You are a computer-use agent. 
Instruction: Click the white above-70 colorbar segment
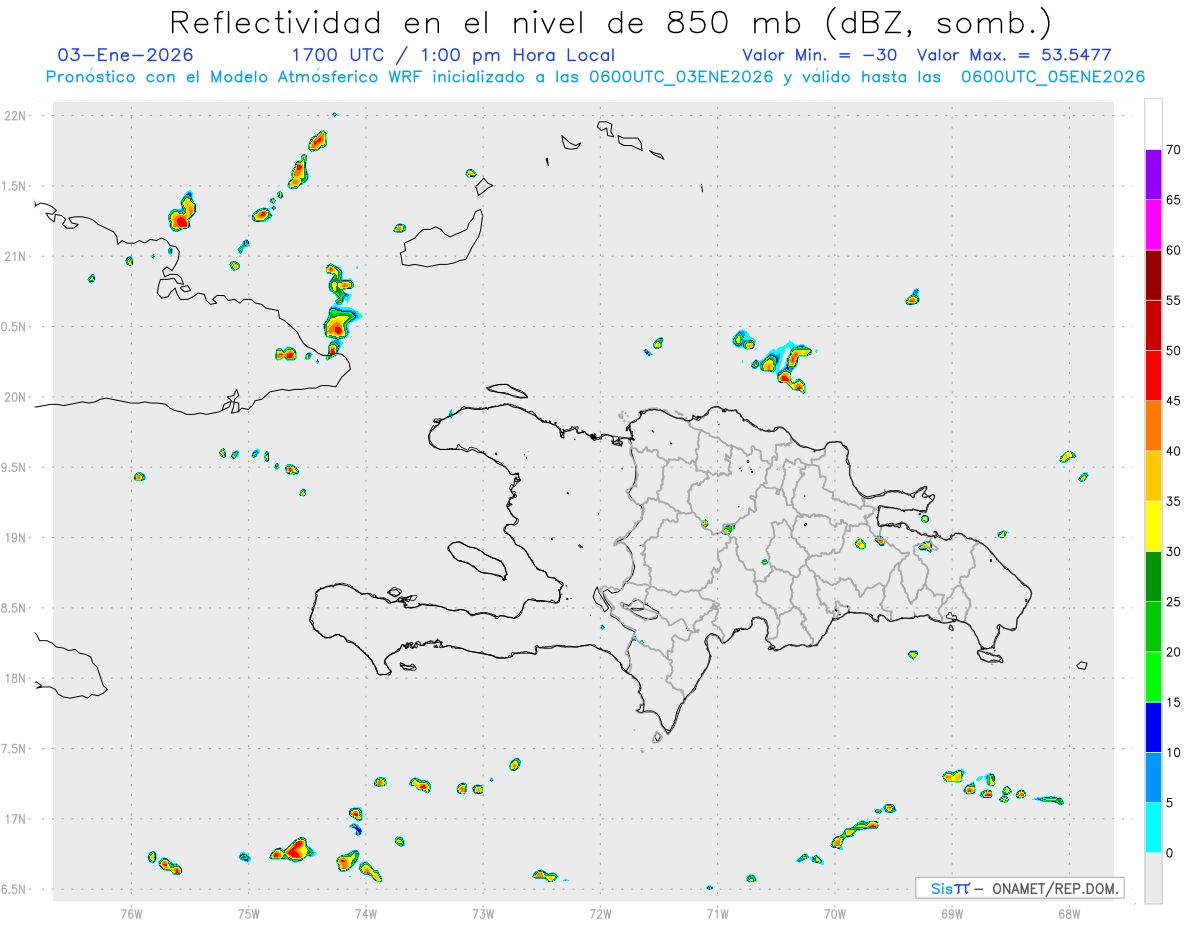click(1153, 125)
